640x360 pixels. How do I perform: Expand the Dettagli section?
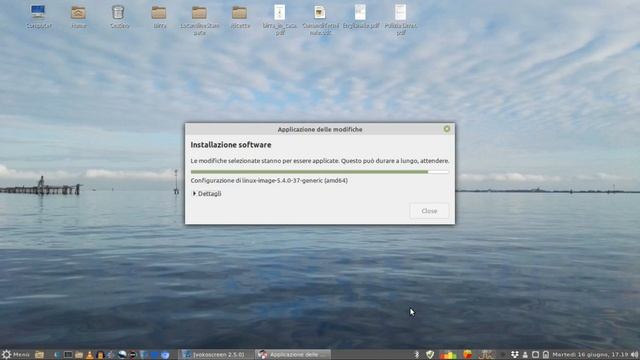coord(207,193)
